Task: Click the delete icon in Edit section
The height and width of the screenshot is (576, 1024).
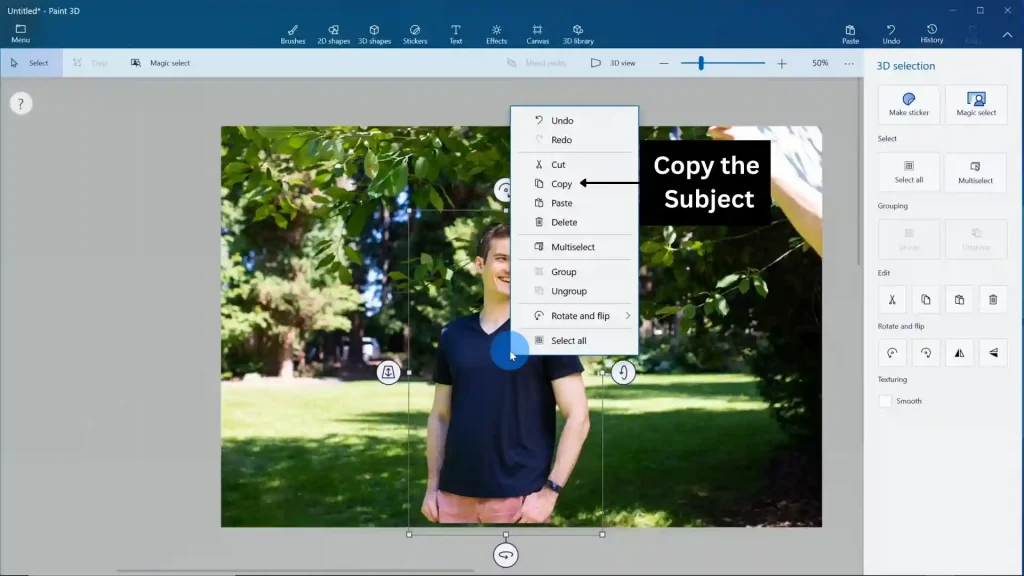Action: click(991, 299)
